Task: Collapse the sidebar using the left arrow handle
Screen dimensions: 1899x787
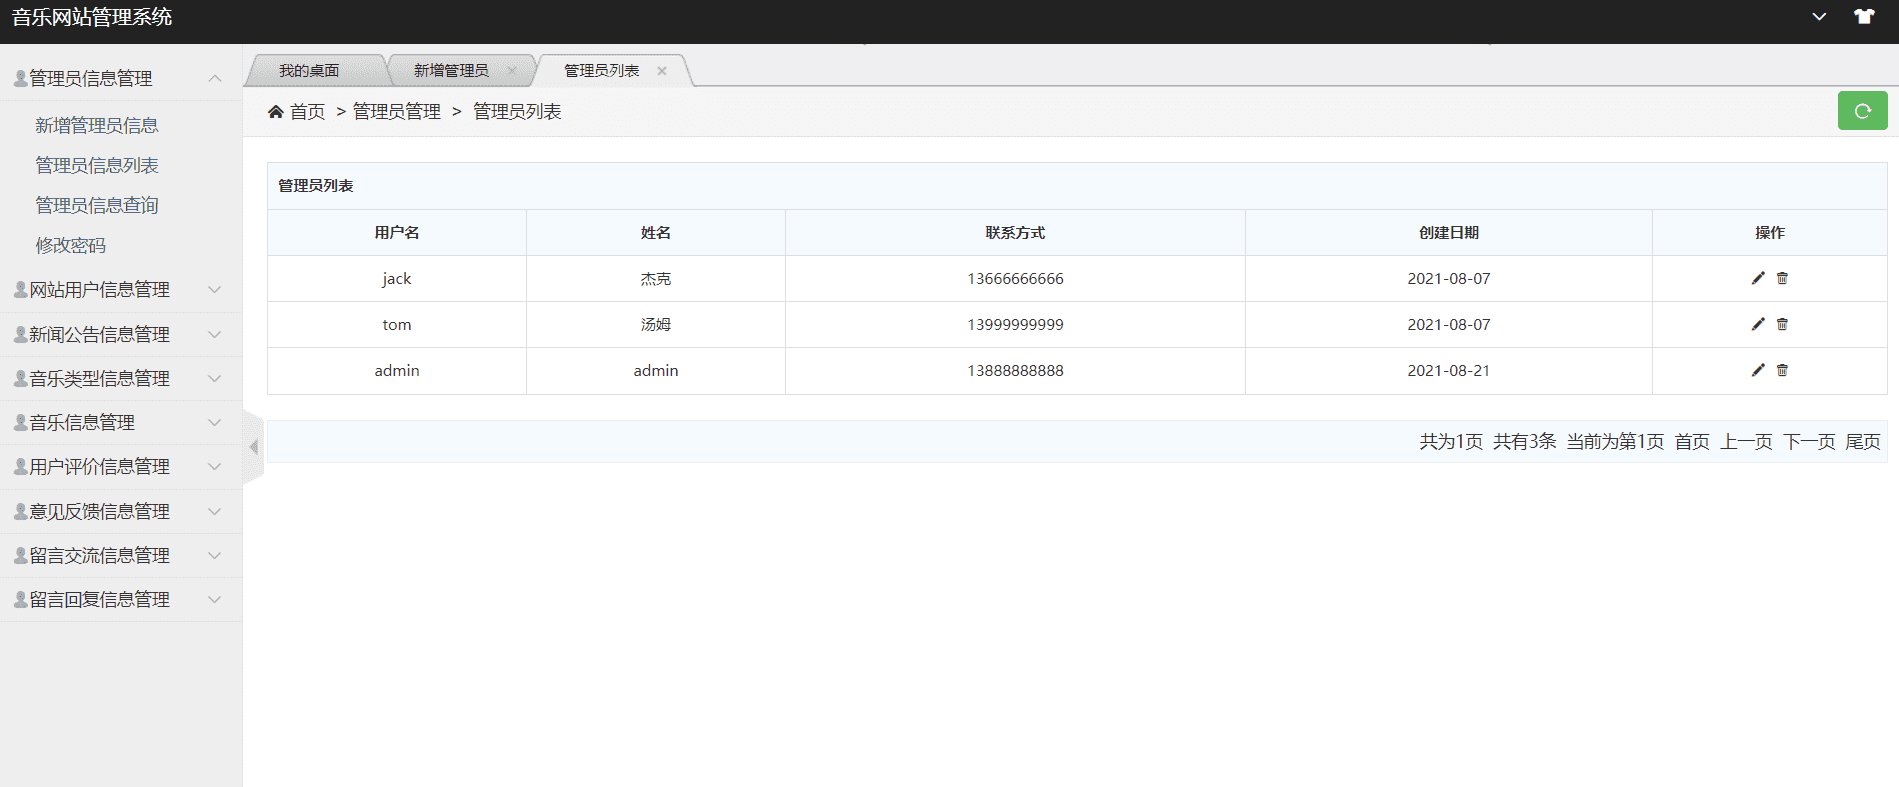Action: pos(253,447)
